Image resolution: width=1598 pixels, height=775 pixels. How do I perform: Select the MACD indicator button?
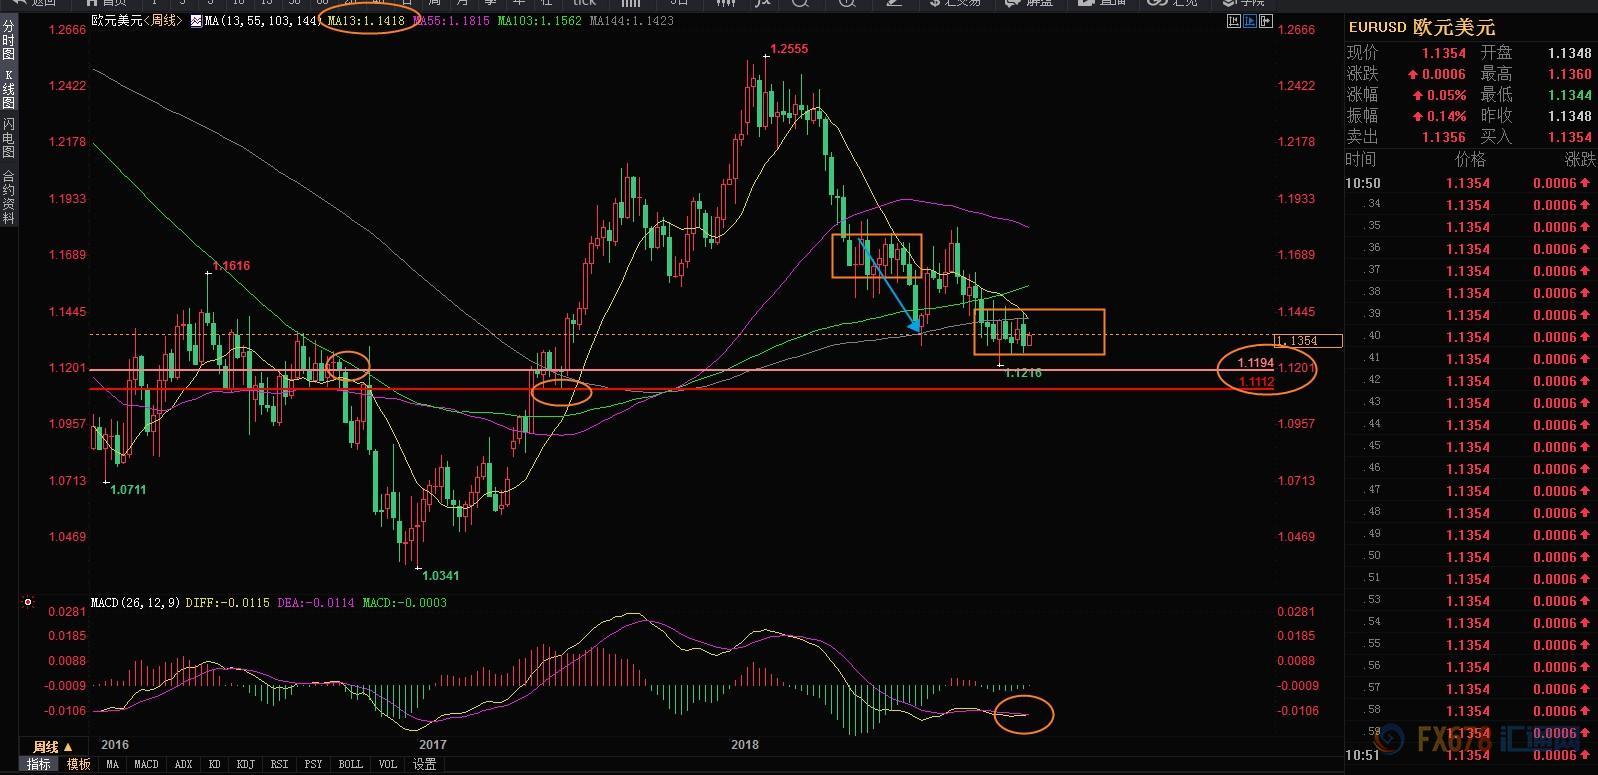coord(146,764)
